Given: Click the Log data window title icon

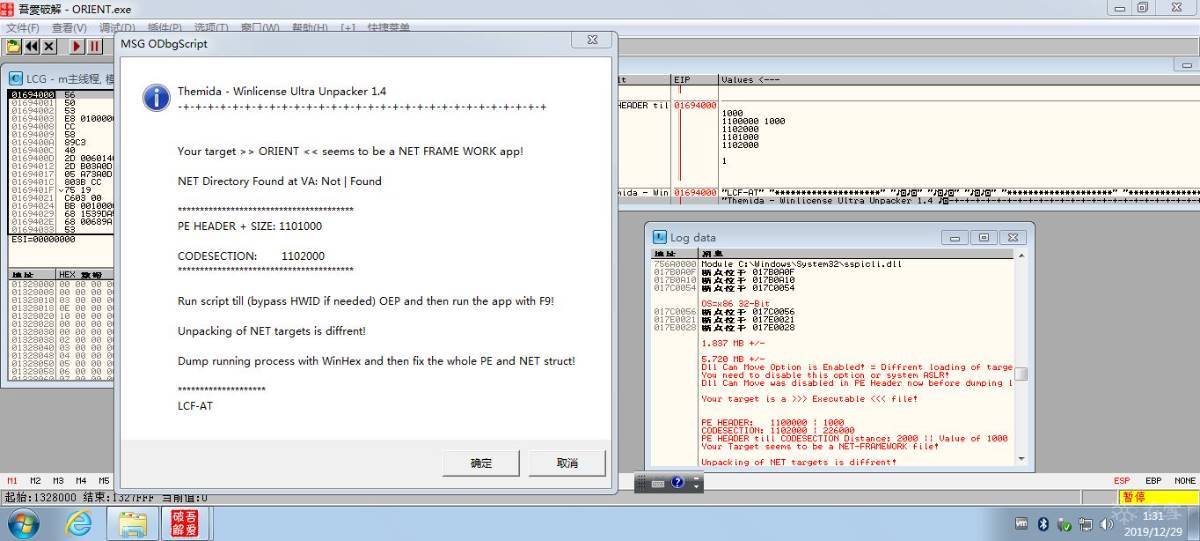Looking at the screenshot, I should (x=660, y=237).
